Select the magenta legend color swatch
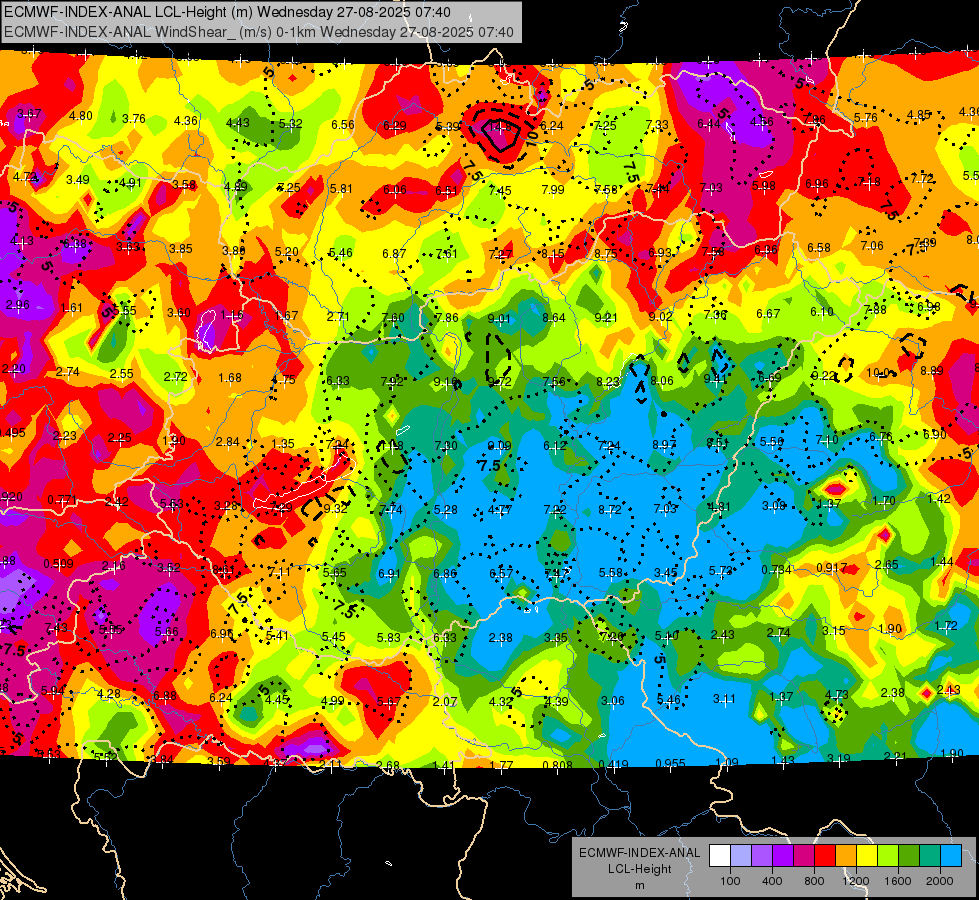The image size is (979, 900). 804,856
